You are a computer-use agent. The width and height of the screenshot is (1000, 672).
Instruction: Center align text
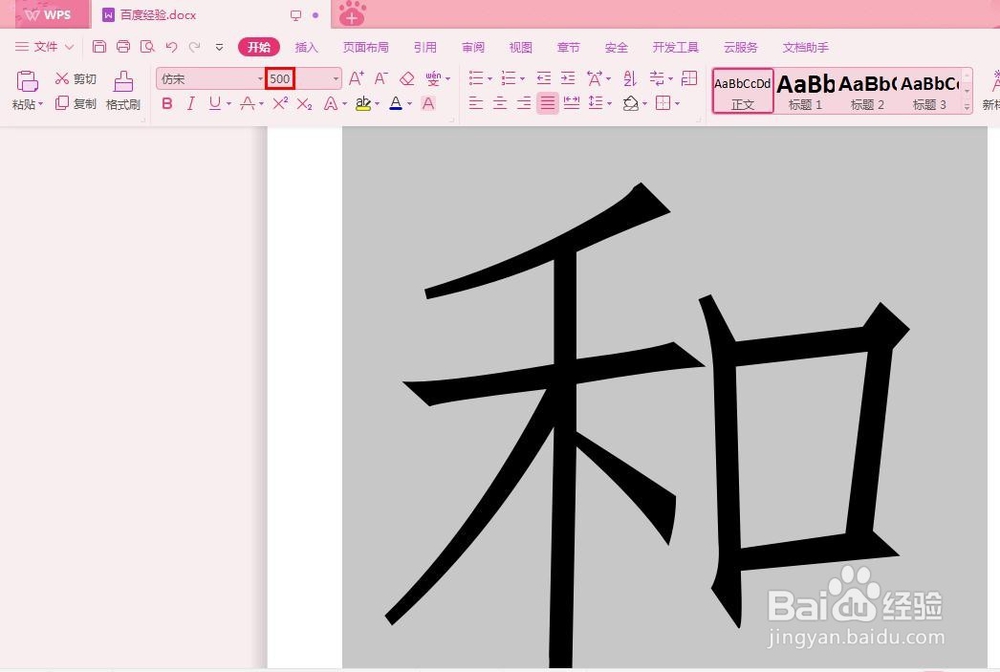(500, 103)
